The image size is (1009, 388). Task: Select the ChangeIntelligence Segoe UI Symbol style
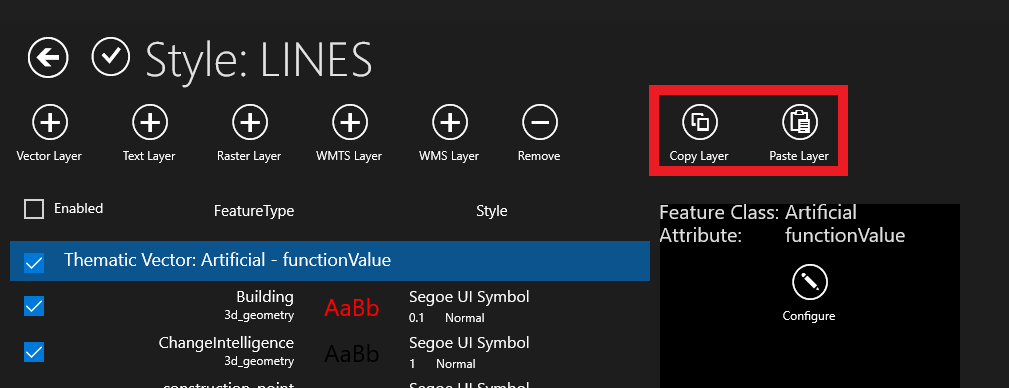tap(469, 343)
